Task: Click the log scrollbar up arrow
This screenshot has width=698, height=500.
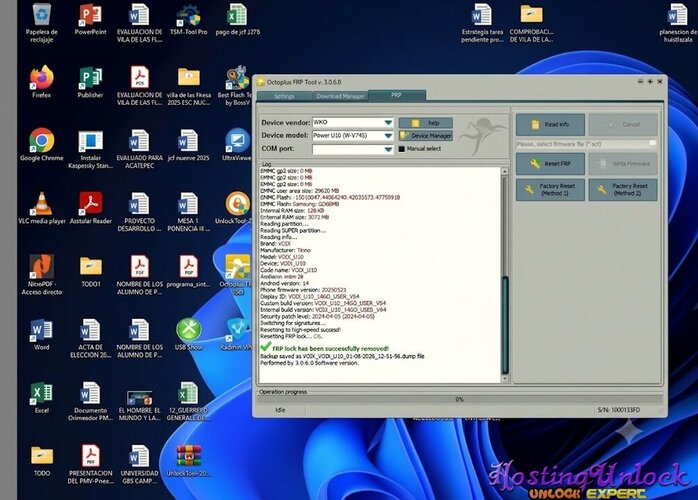Action: pyautogui.click(x=505, y=171)
